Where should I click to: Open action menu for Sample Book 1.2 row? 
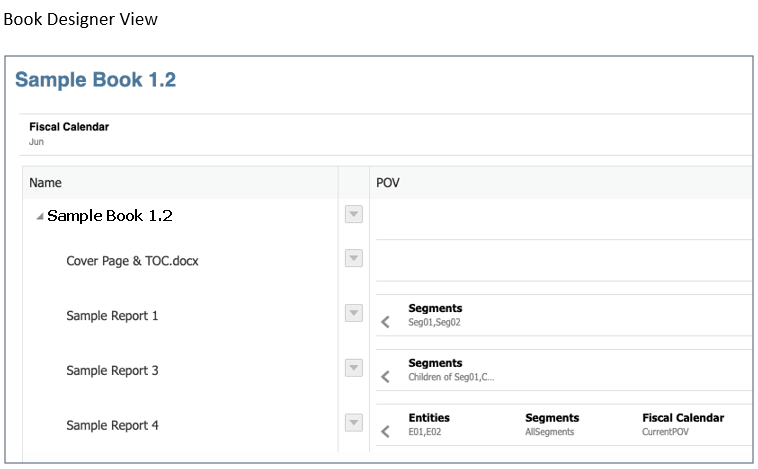point(353,214)
